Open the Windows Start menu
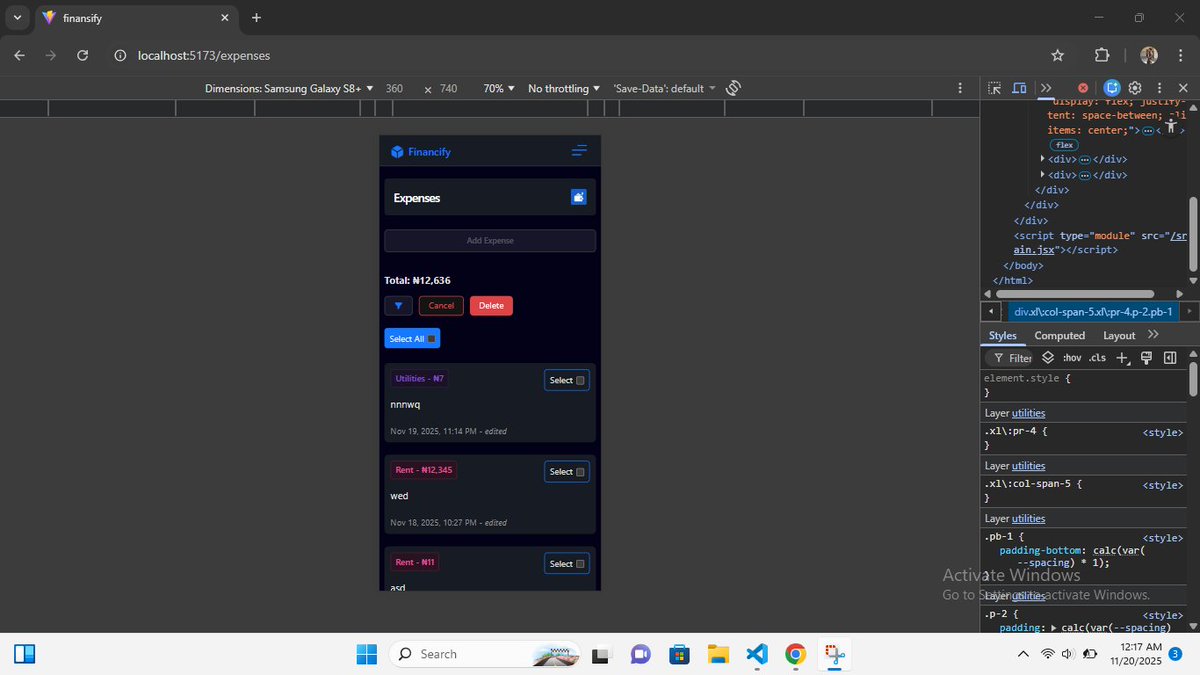This screenshot has height=675, width=1200. tap(367, 654)
